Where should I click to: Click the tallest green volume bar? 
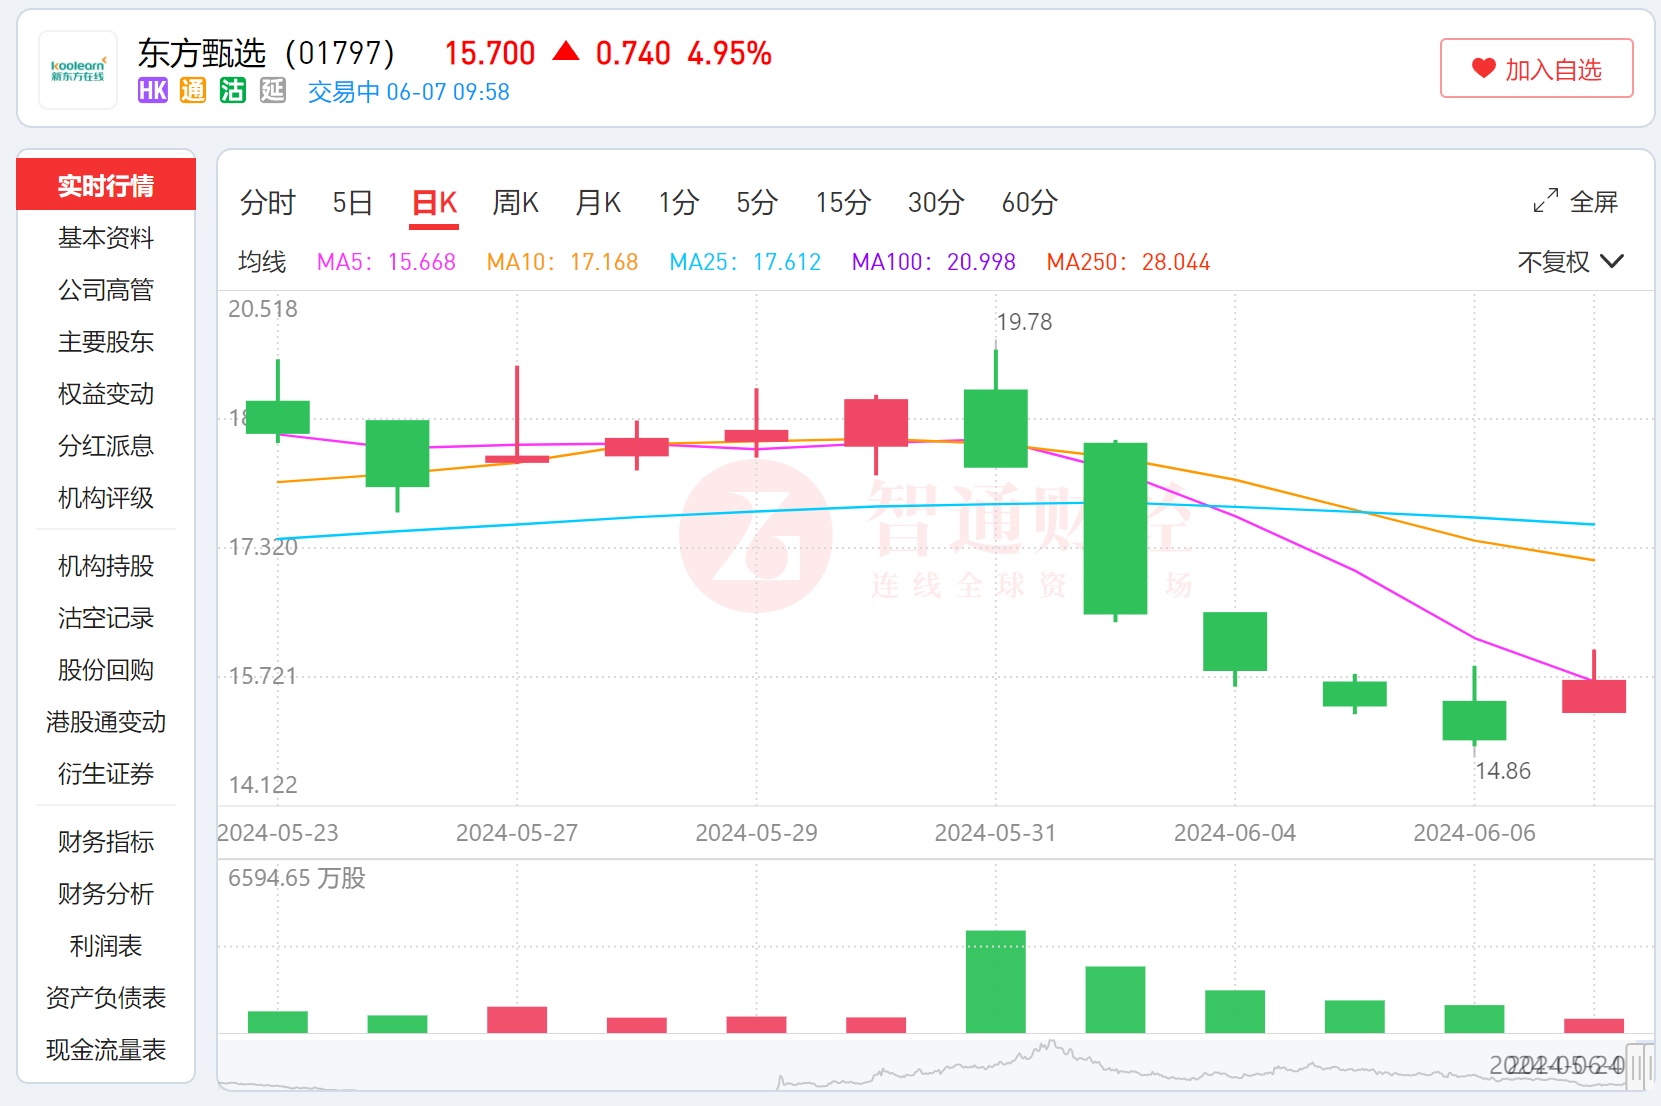[996, 981]
